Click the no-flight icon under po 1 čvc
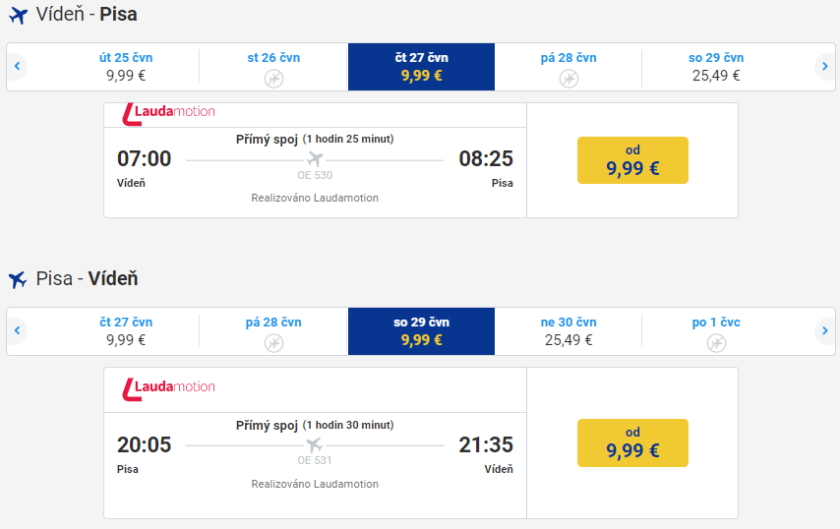This screenshot has width=840, height=529. point(716,343)
